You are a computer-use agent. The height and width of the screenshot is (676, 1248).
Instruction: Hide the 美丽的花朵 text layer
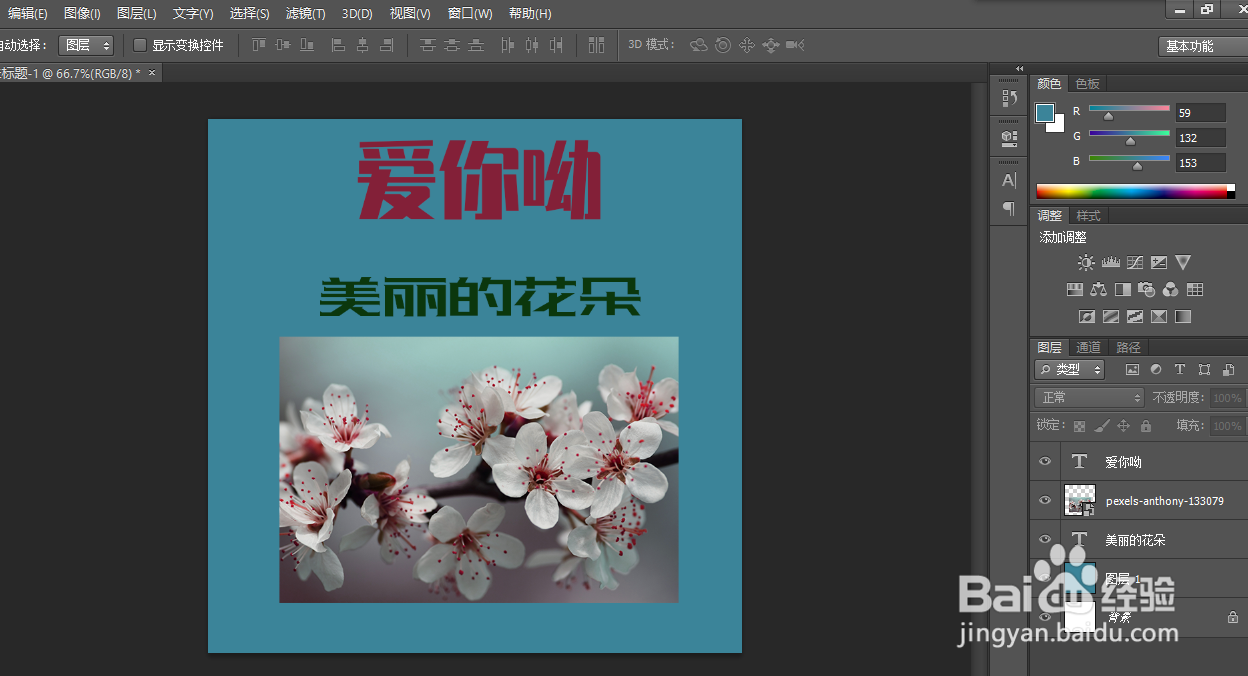1045,539
